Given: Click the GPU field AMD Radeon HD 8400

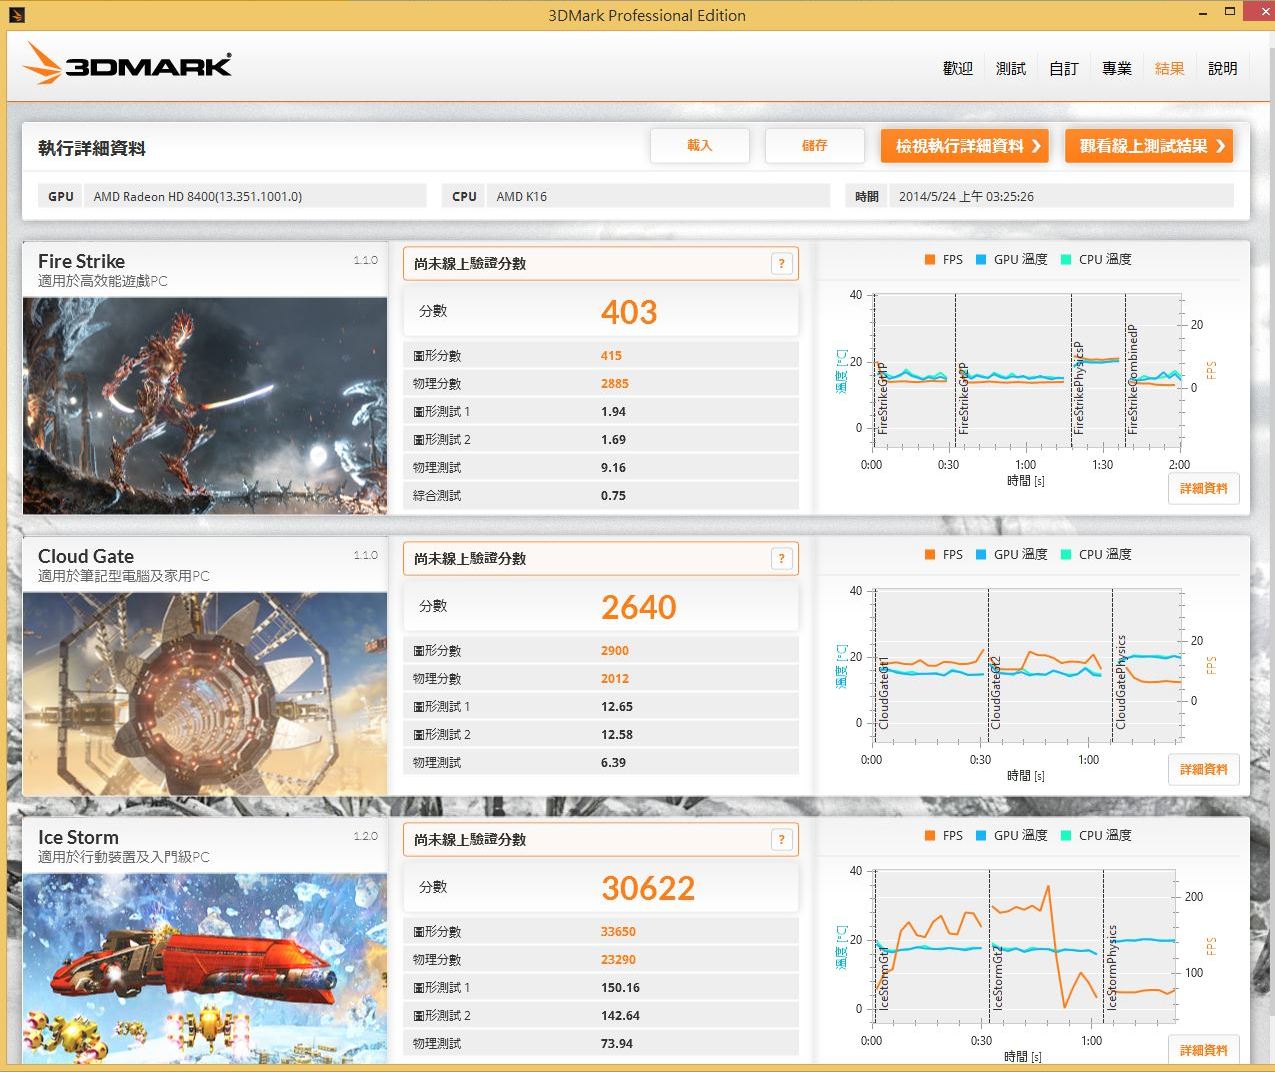Looking at the screenshot, I should pyautogui.click(x=254, y=196).
